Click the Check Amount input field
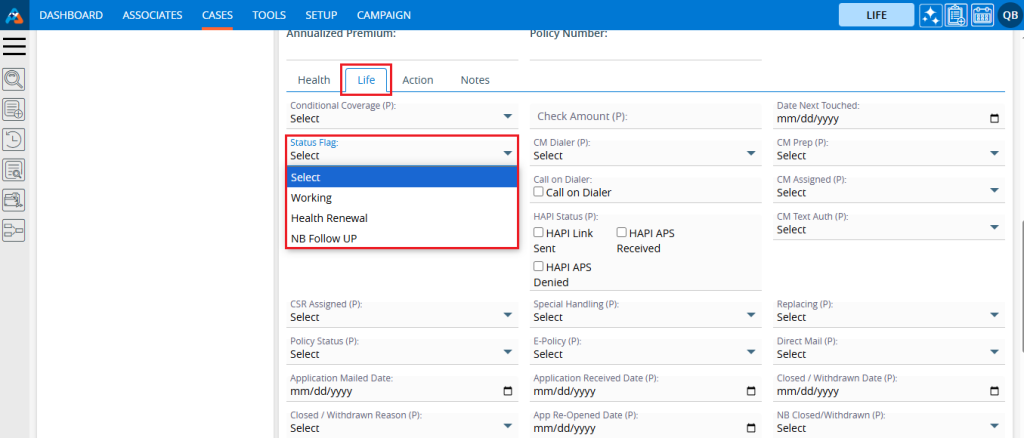The height and width of the screenshot is (438, 1024). point(645,117)
